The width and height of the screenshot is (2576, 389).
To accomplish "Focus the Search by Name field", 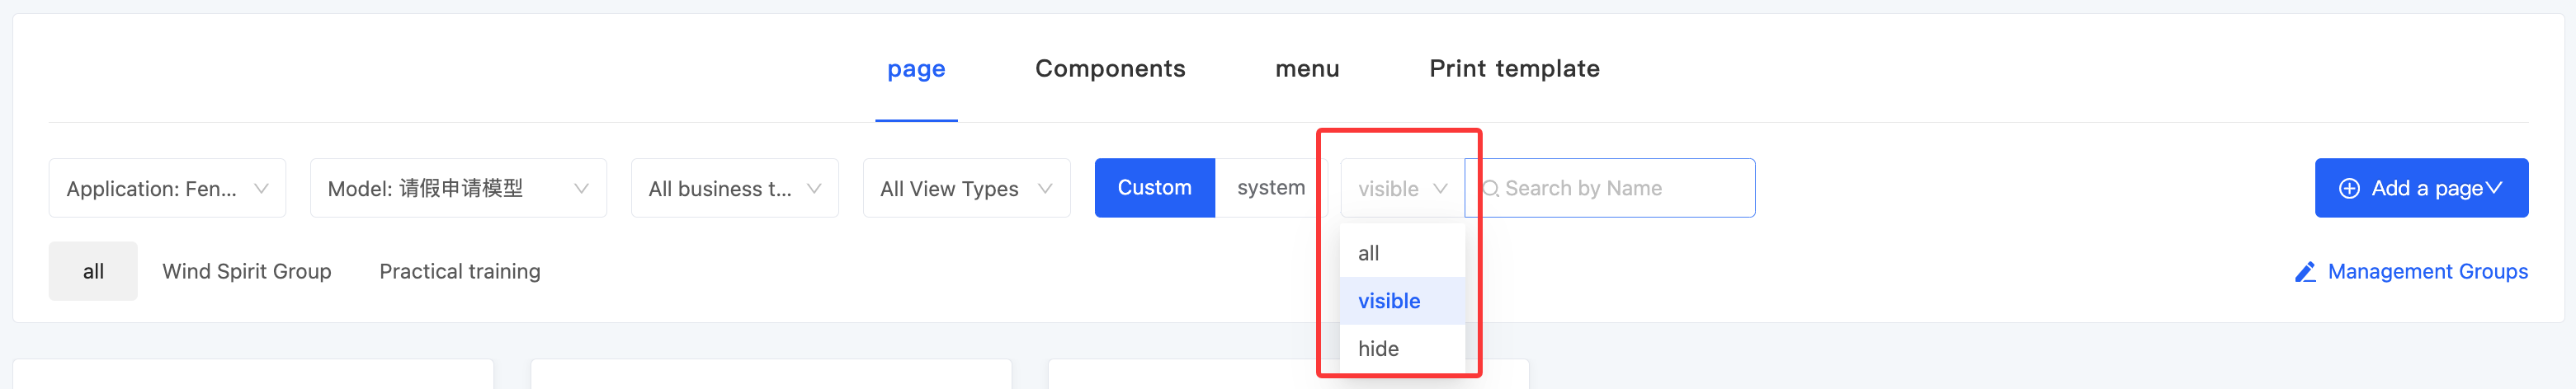I will [1620, 188].
